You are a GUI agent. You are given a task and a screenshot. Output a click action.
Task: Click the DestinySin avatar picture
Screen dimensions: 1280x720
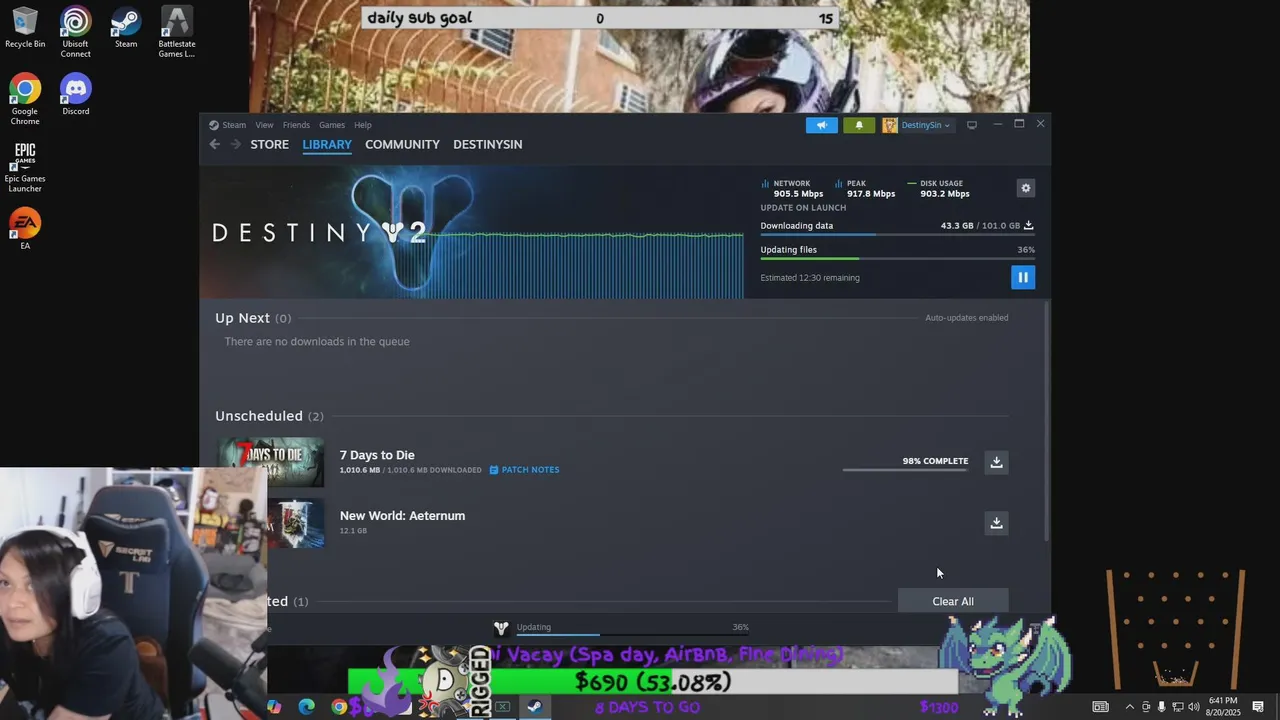[889, 125]
